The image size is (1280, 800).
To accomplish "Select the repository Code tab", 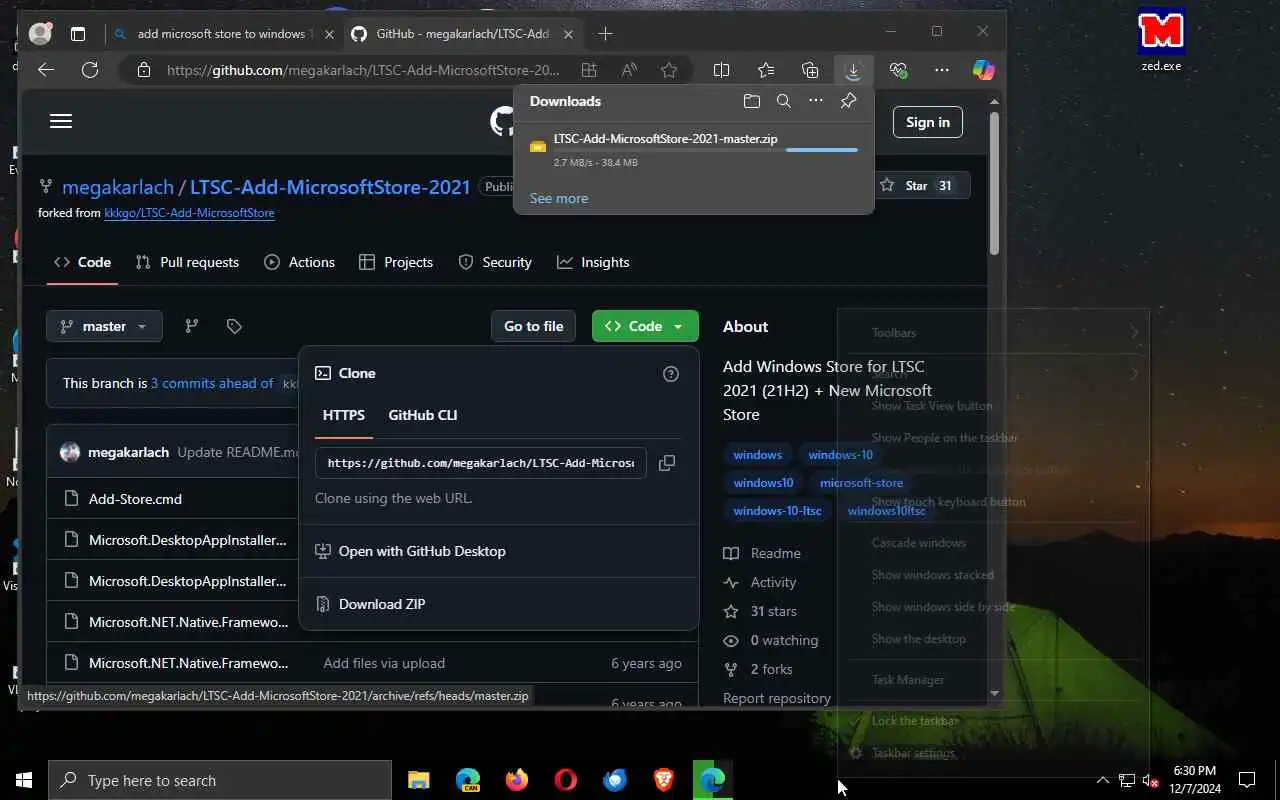I will tap(82, 262).
